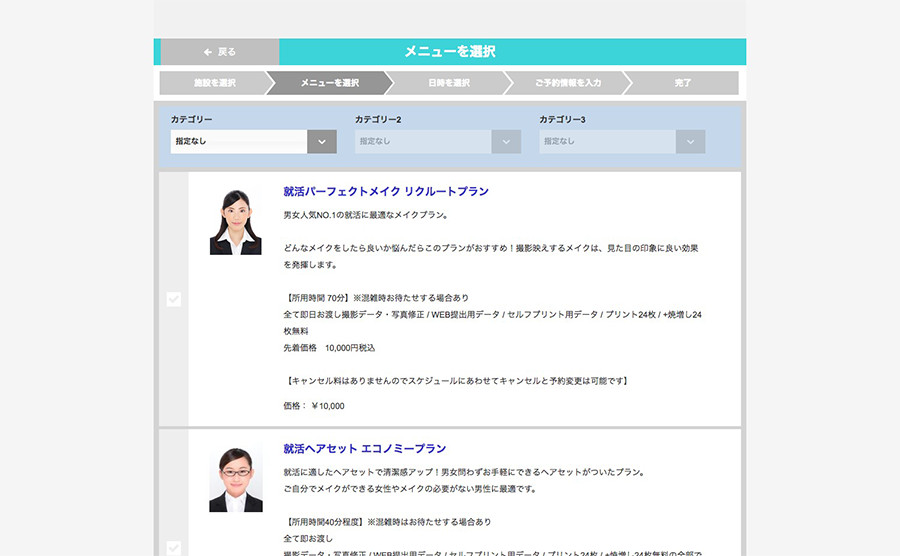900x556 pixels.
Task: Switch to the ご予約情報を入力 step
Action: coord(567,83)
